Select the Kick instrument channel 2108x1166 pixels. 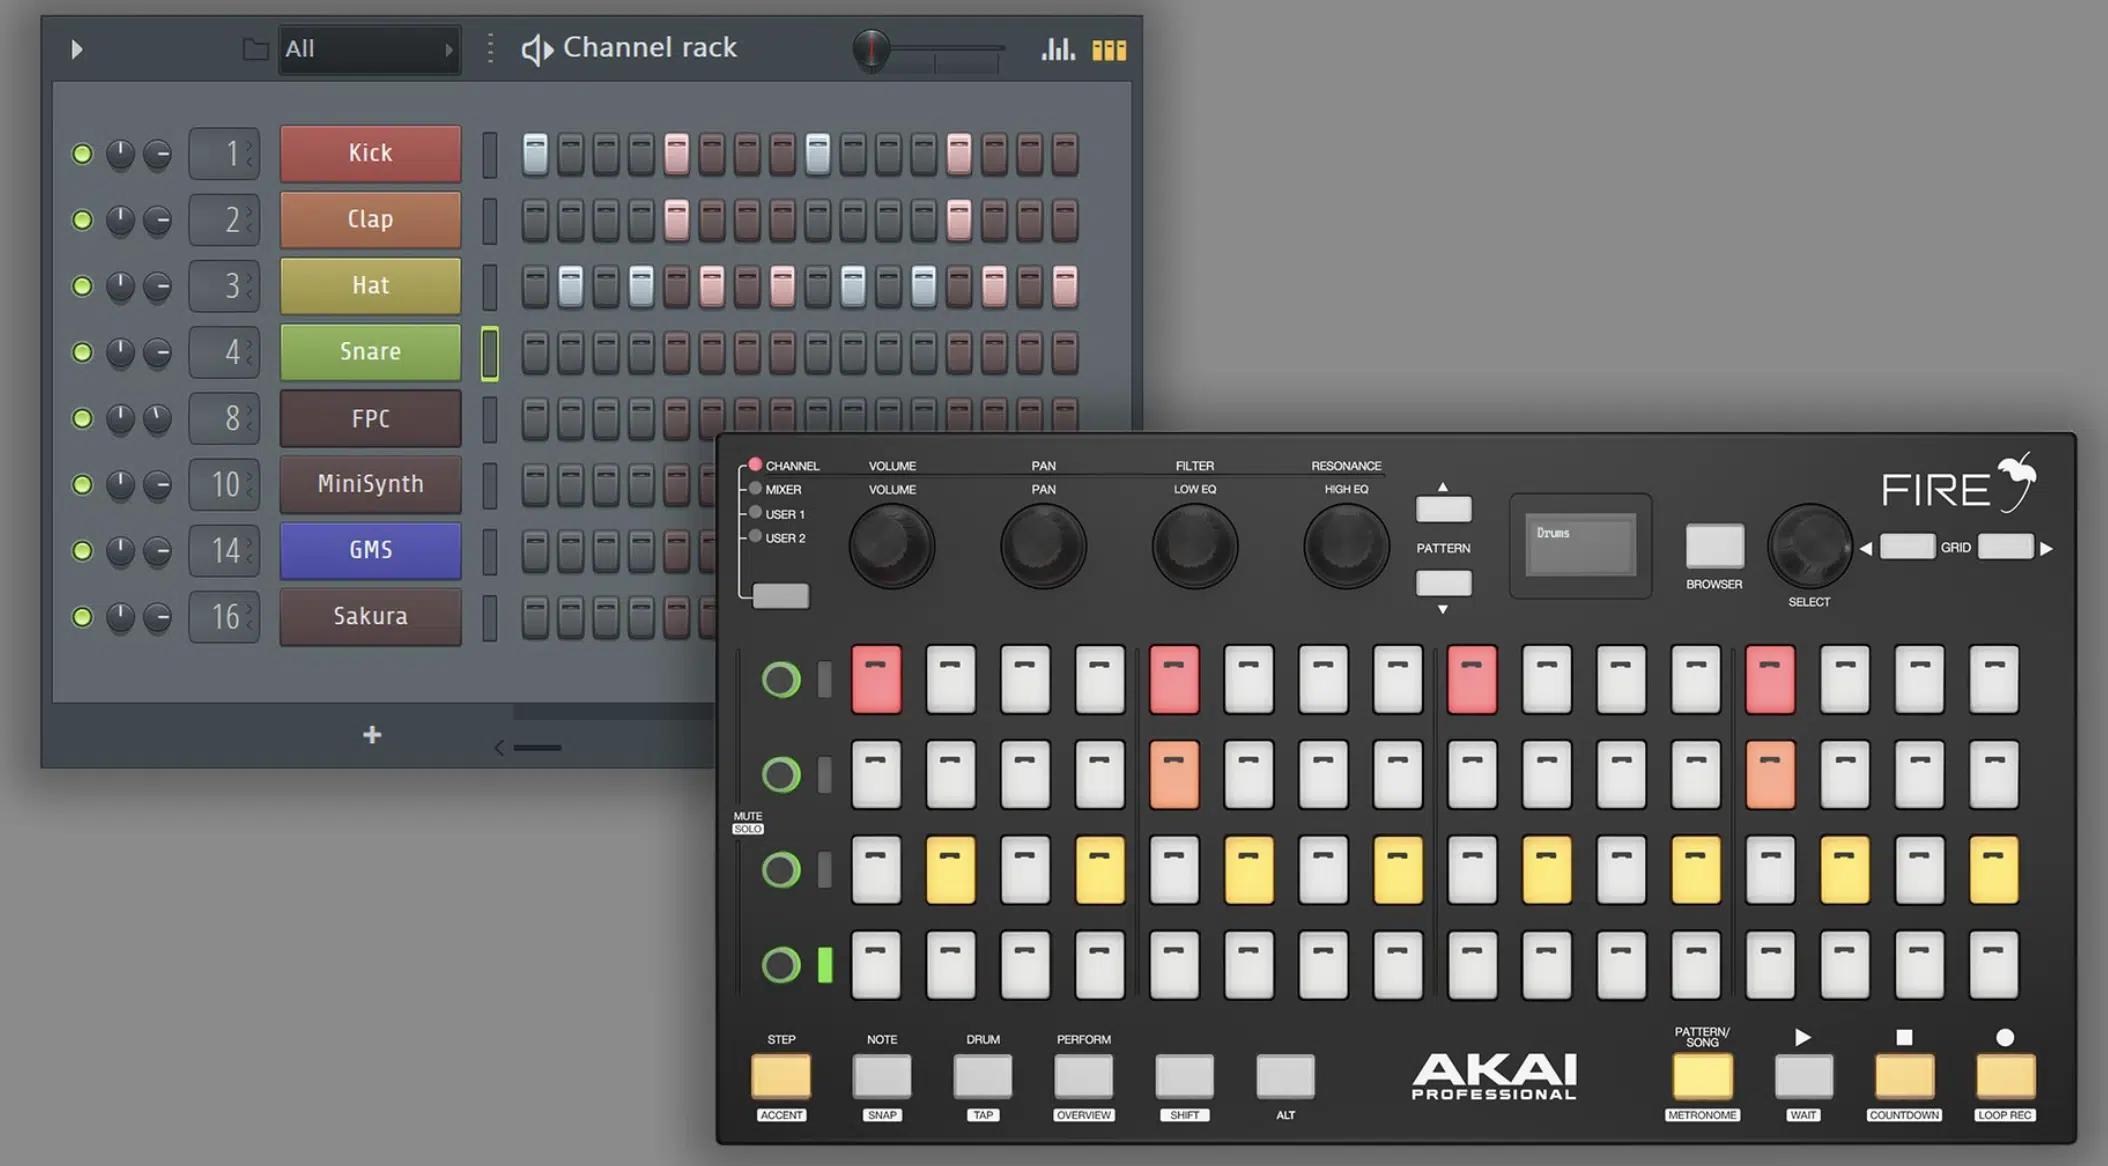[370, 151]
